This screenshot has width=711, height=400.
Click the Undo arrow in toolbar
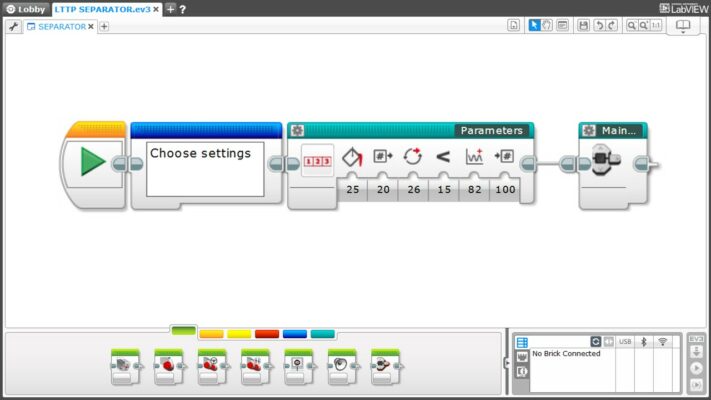click(x=598, y=25)
